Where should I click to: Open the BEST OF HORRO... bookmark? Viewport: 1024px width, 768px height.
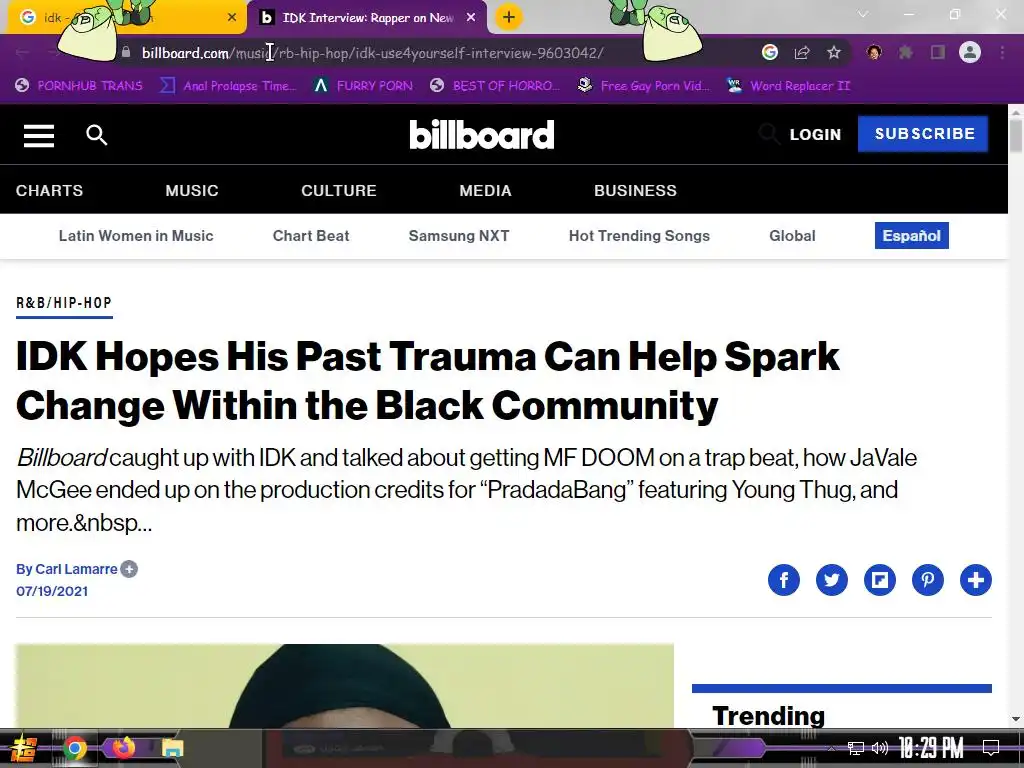coord(495,86)
